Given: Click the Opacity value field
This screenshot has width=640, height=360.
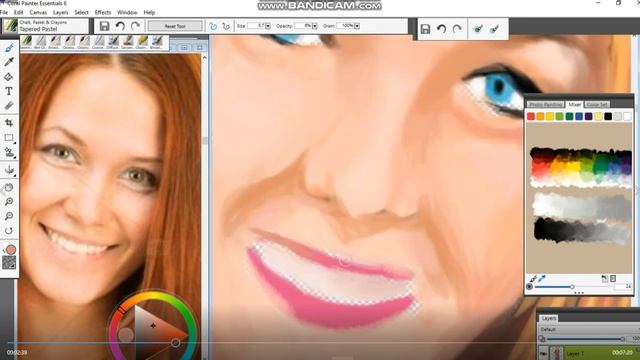Looking at the screenshot, I should (303, 26).
